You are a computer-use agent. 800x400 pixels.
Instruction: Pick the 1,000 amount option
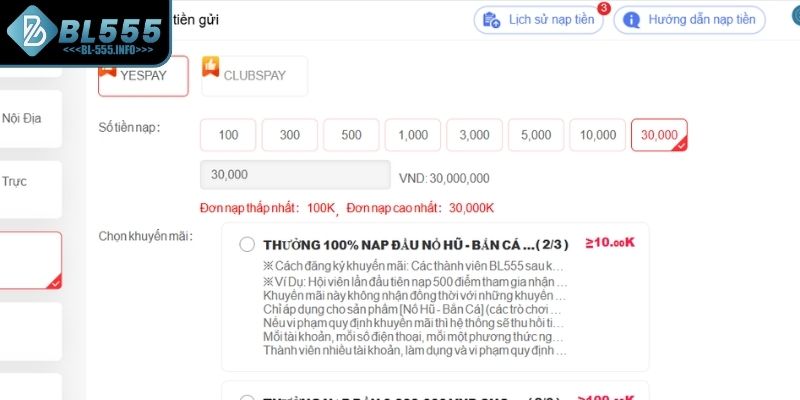tap(413, 135)
